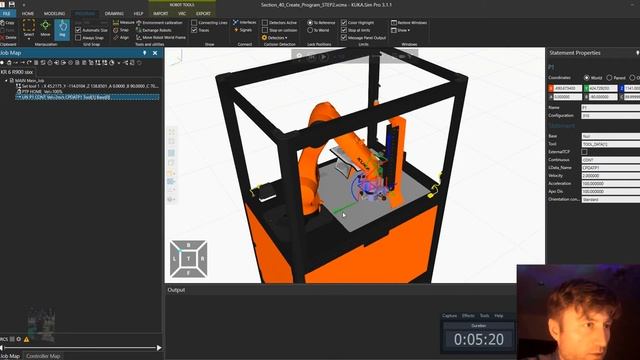Viewport: 640px width, 360px height.
Task: Collapse the MAIN Main_Job tree node
Action: (6, 81)
